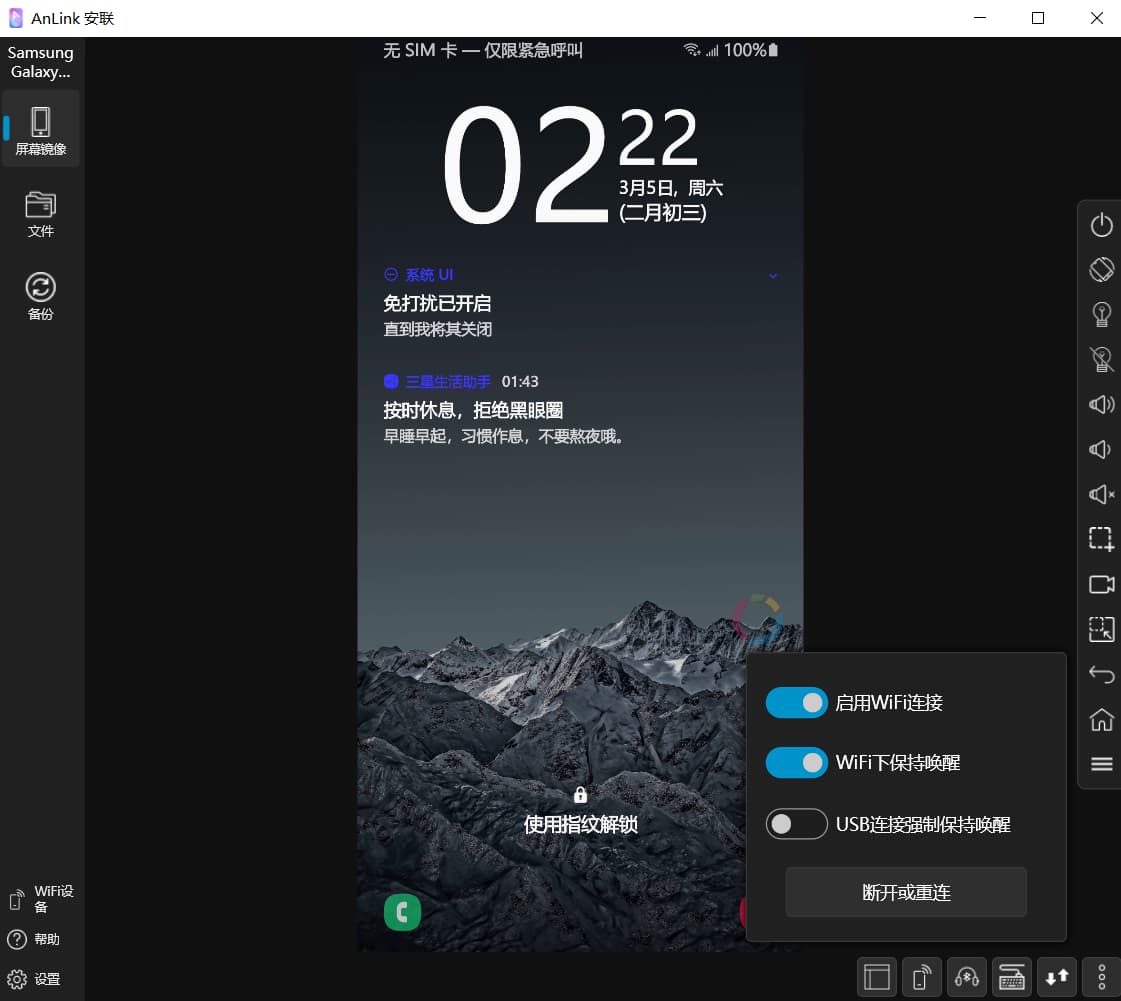Click the recent apps menu icon
The height and width of the screenshot is (1001, 1121).
pos(1101,764)
